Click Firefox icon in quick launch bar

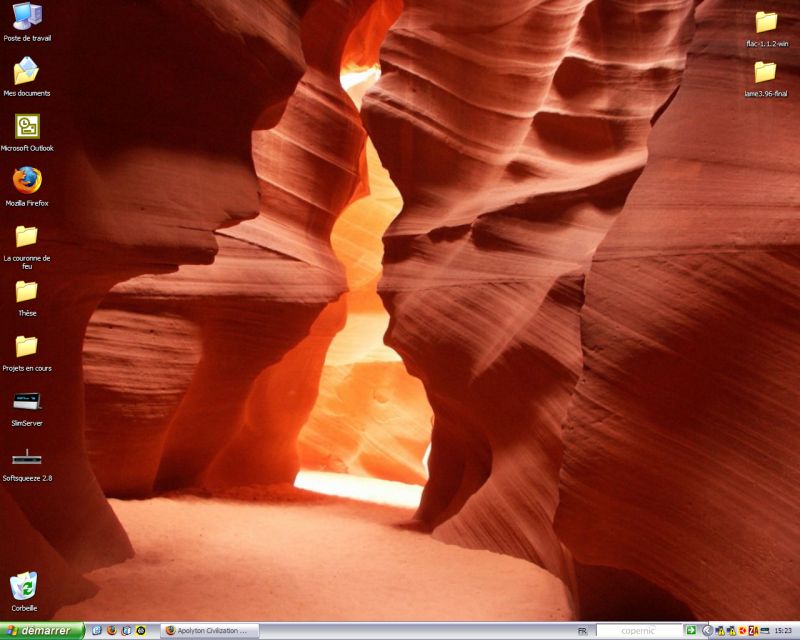pos(111,631)
